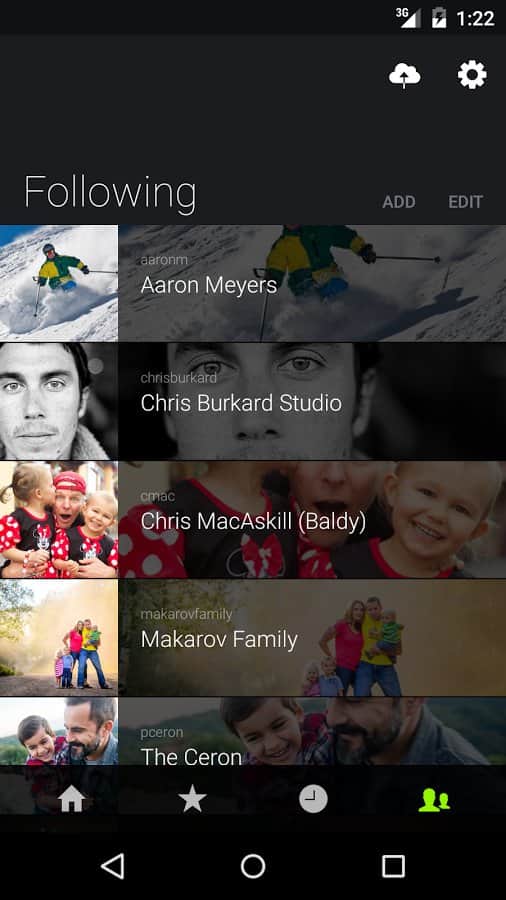Tap the makarovfamily outdoor thumbnail
This screenshot has width=506, height=900.
point(59,638)
